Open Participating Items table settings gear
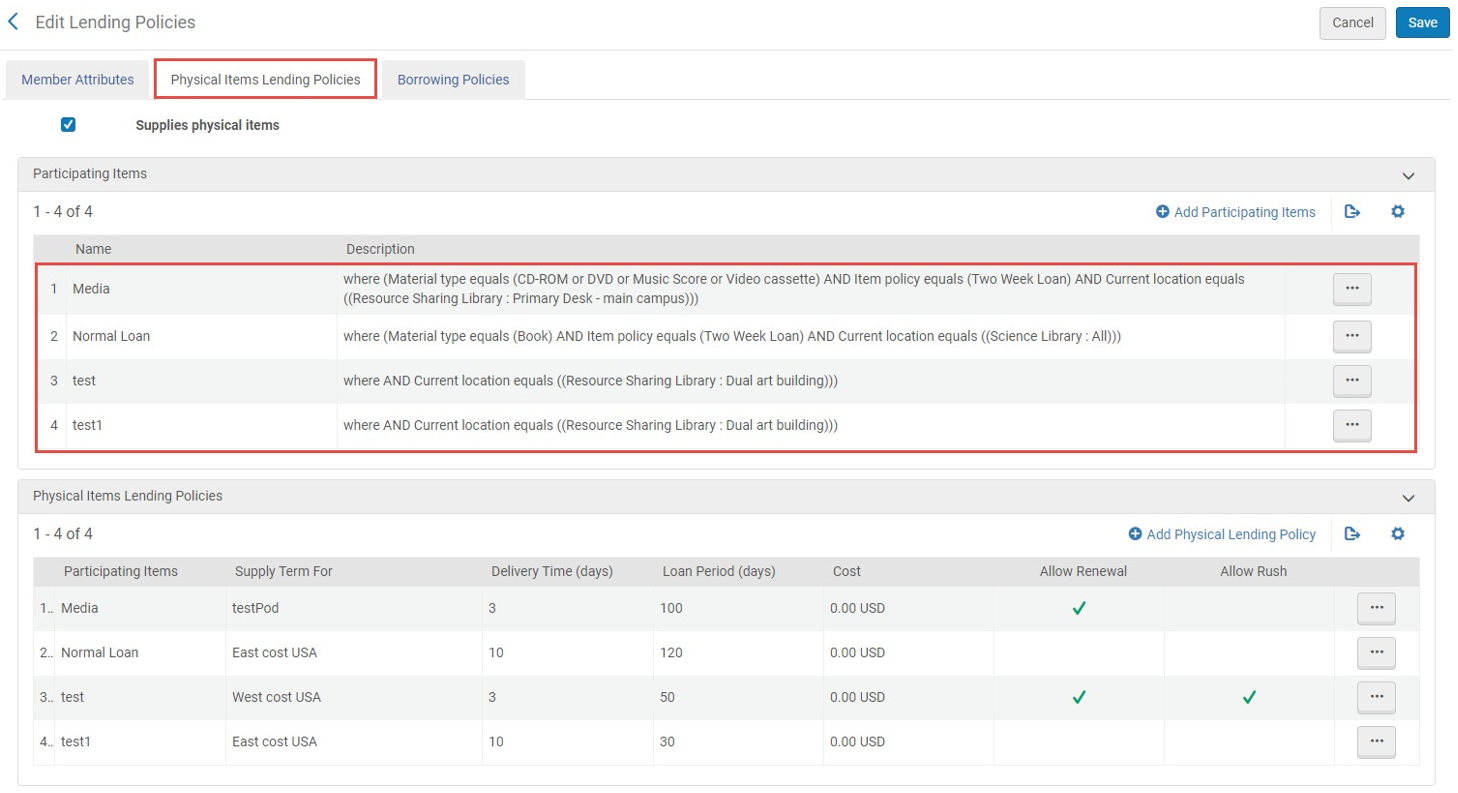Viewport: 1458px width, 793px height. (1398, 212)
